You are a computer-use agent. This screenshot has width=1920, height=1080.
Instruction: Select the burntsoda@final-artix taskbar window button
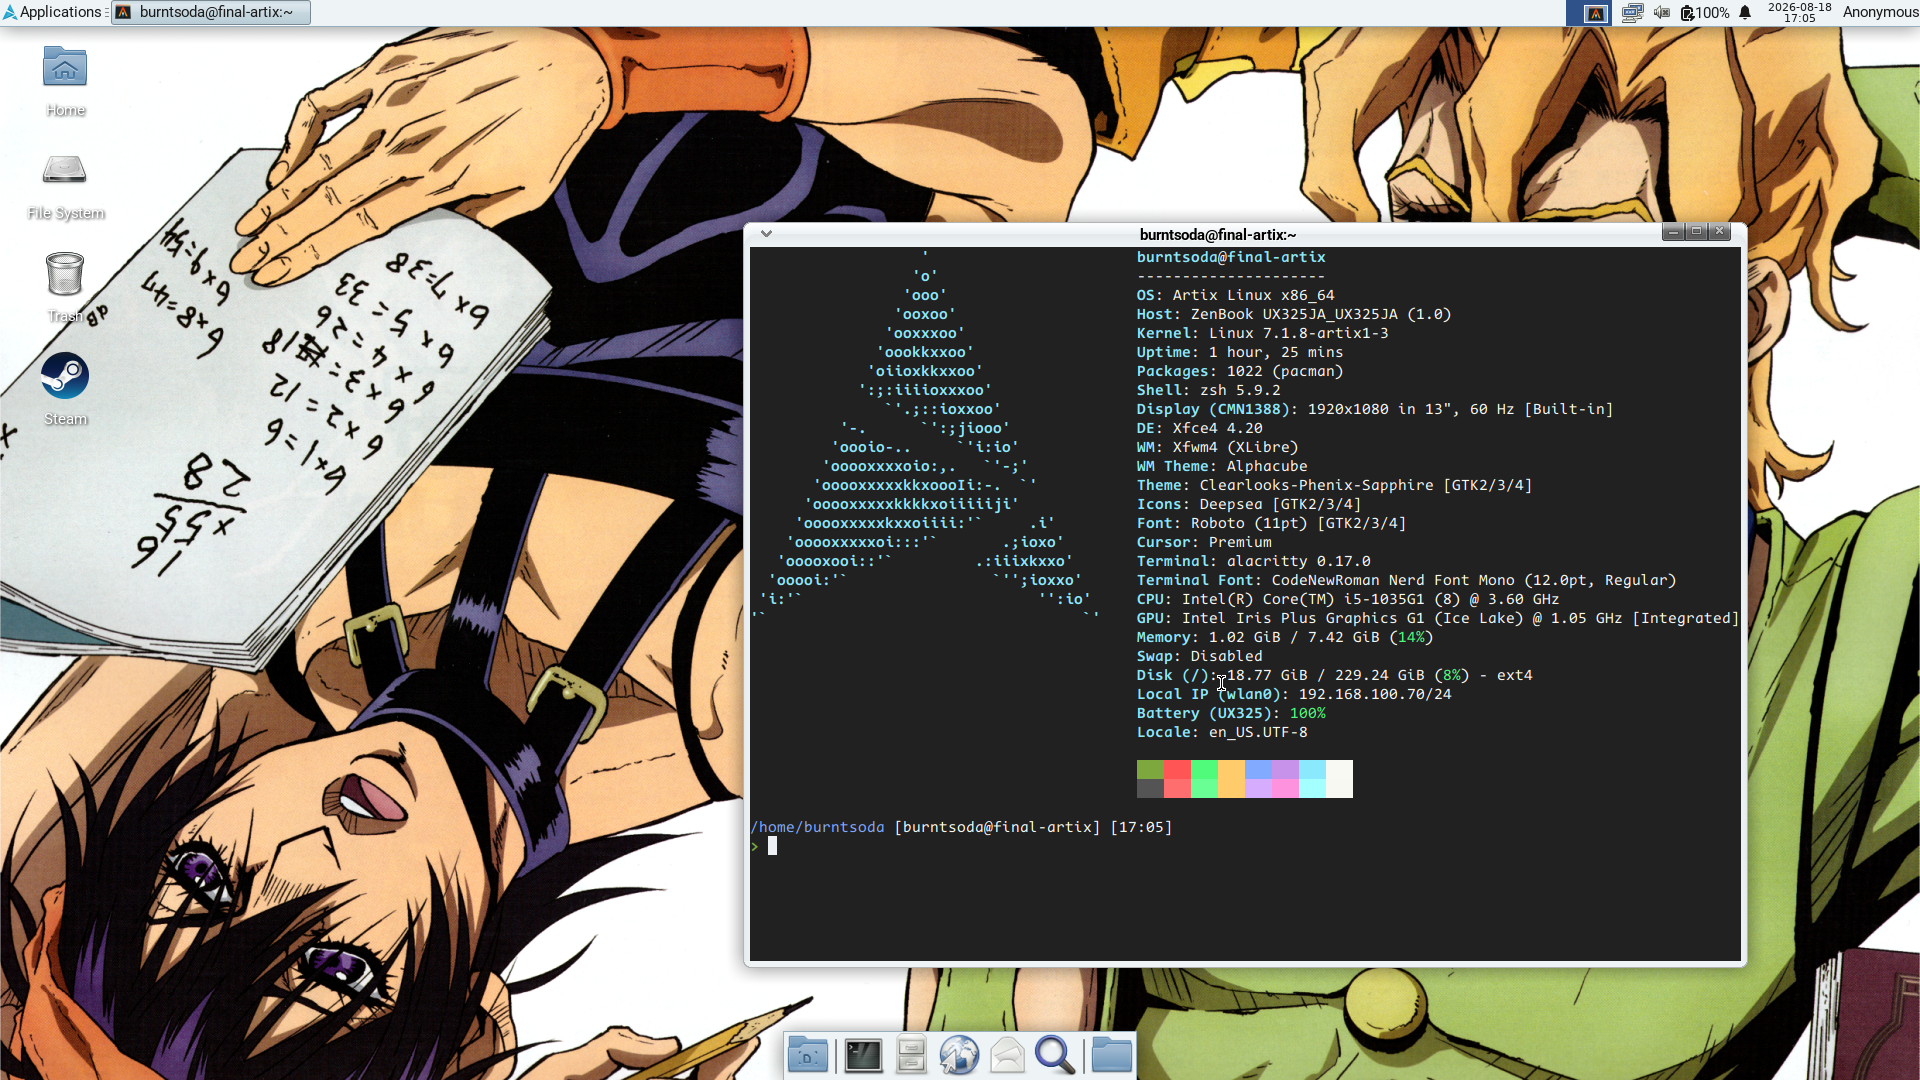click(211, 12)
